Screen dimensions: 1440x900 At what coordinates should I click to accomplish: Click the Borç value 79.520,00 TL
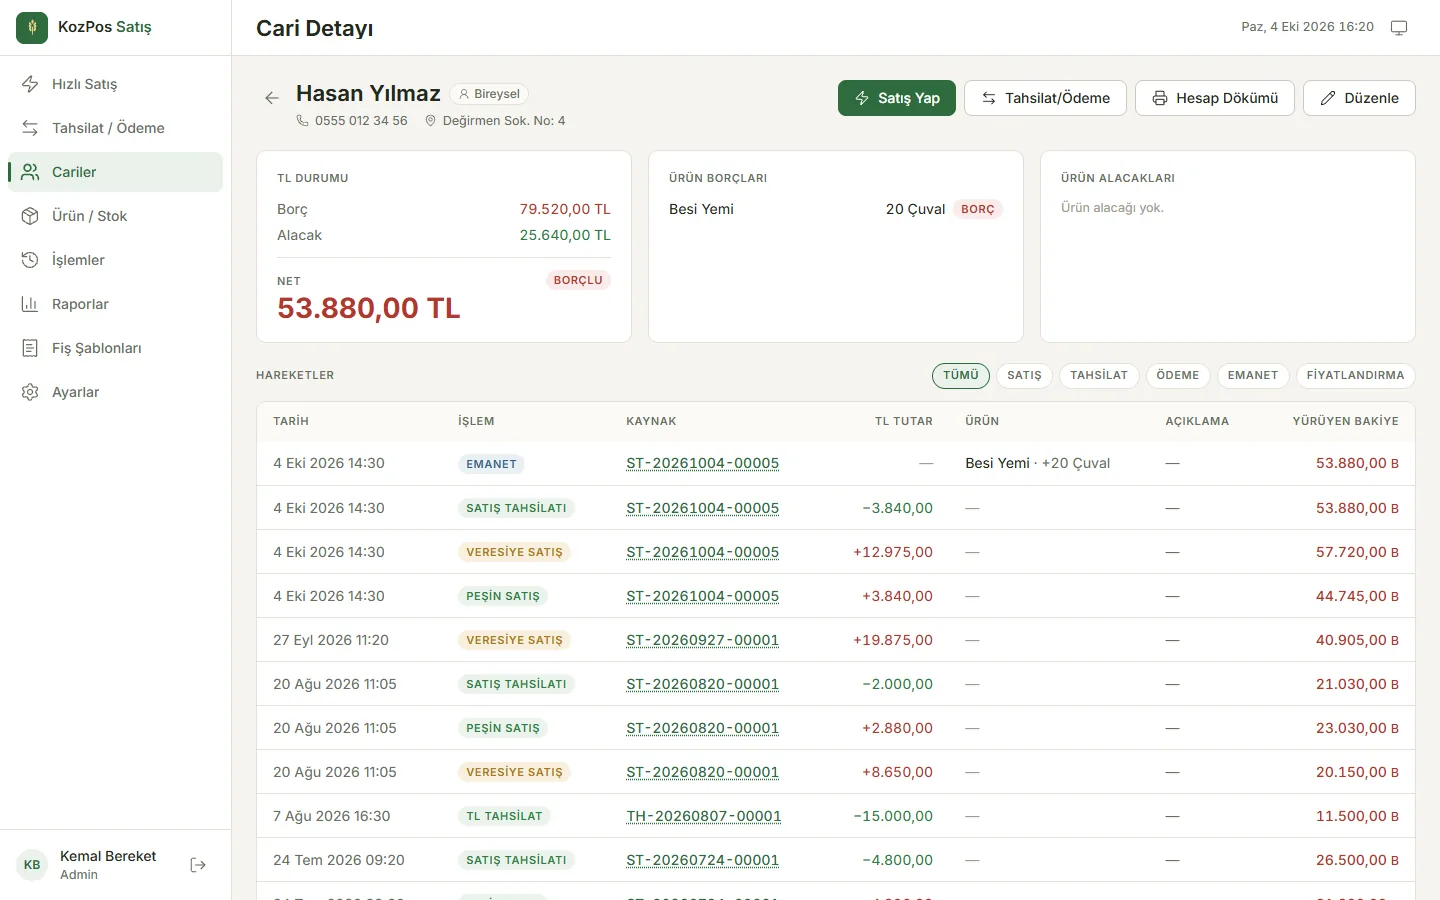tap(565, 209)
